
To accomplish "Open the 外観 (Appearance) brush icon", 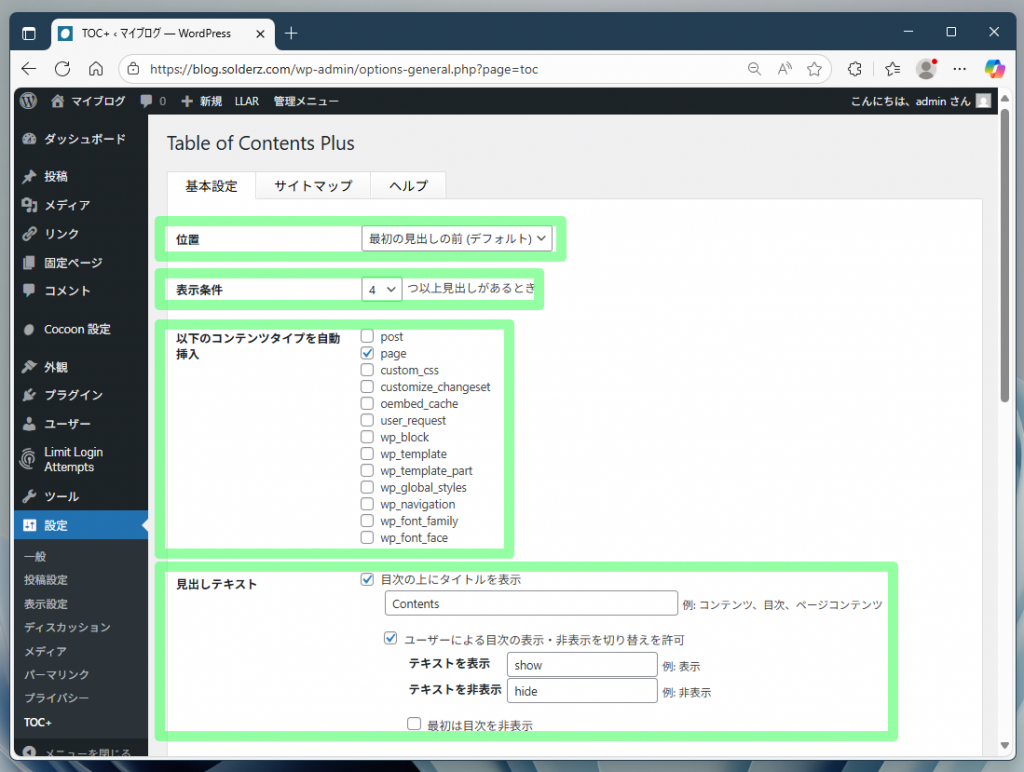I will 31,366.
